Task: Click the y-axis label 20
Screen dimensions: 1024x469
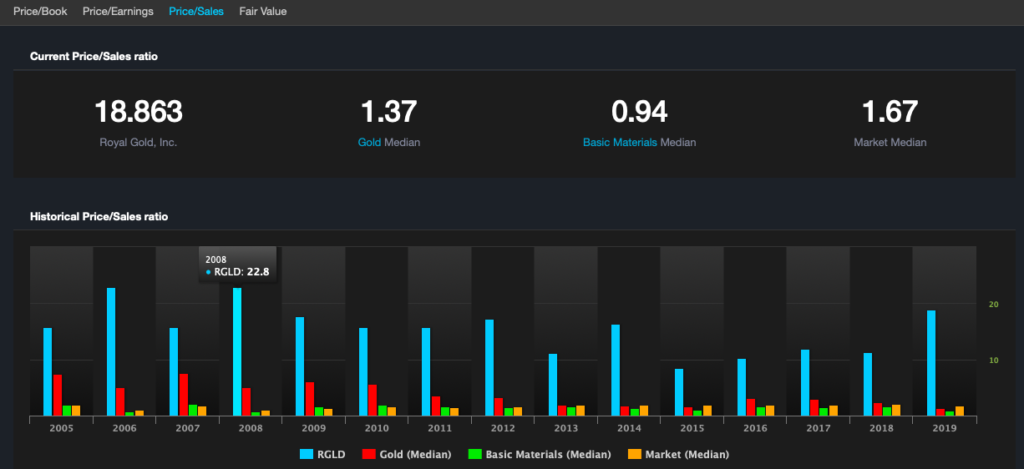Action: coord(994,304)
